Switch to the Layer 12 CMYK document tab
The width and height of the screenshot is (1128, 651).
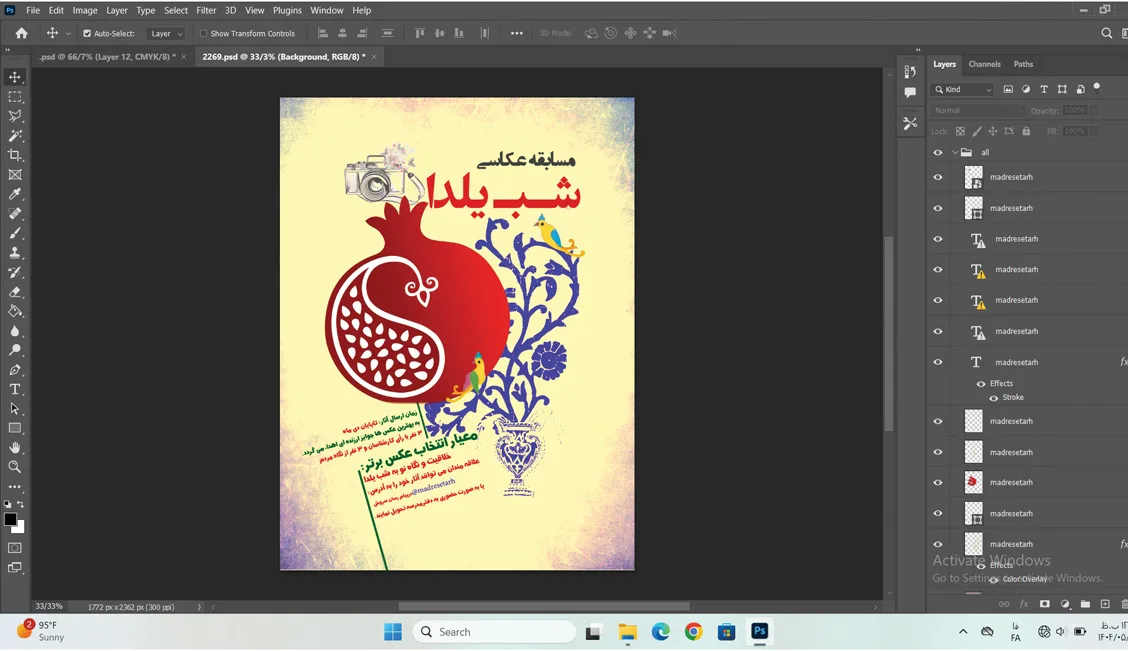pyautogui.click(x=106, y=57)
